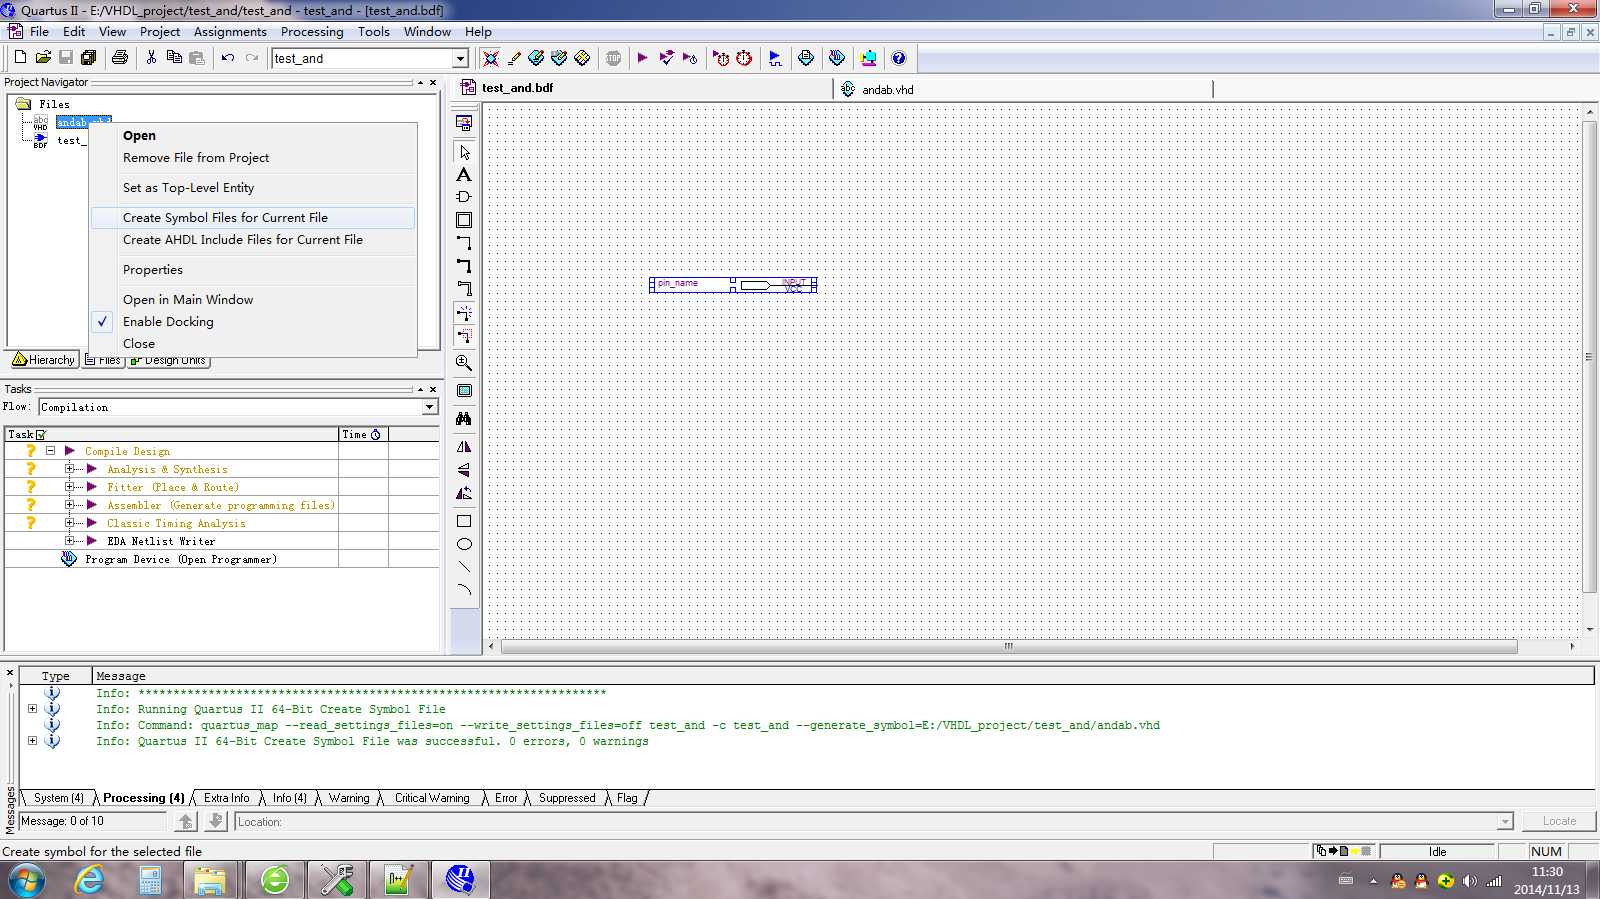This screenshot has height=899, width=1600.
Task: Expand the Running Quartus II message row
Action: [x=32, y=709]
